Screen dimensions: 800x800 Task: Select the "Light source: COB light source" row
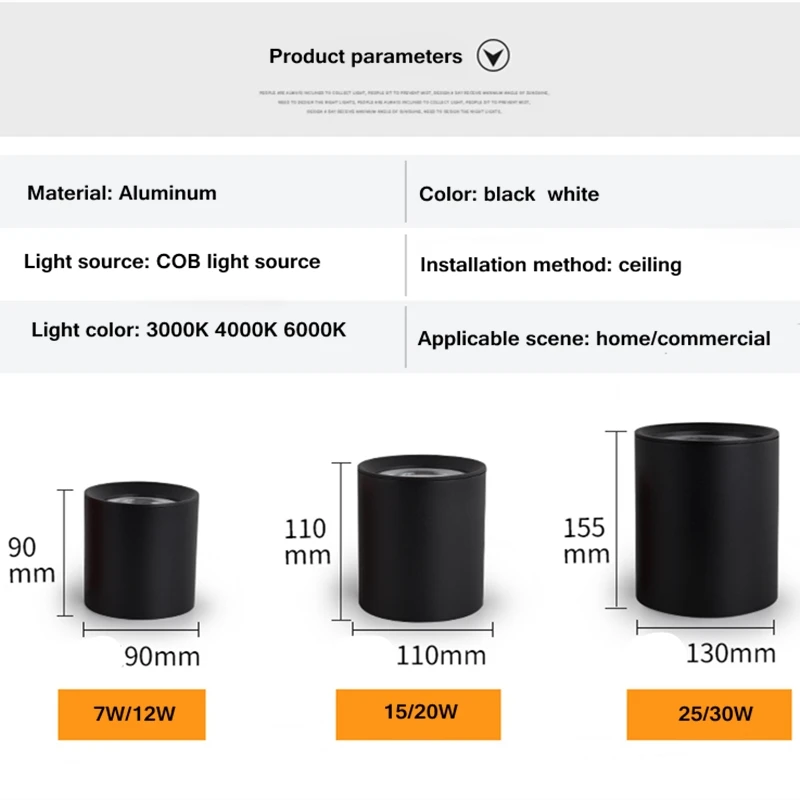[x=172, y=262]
